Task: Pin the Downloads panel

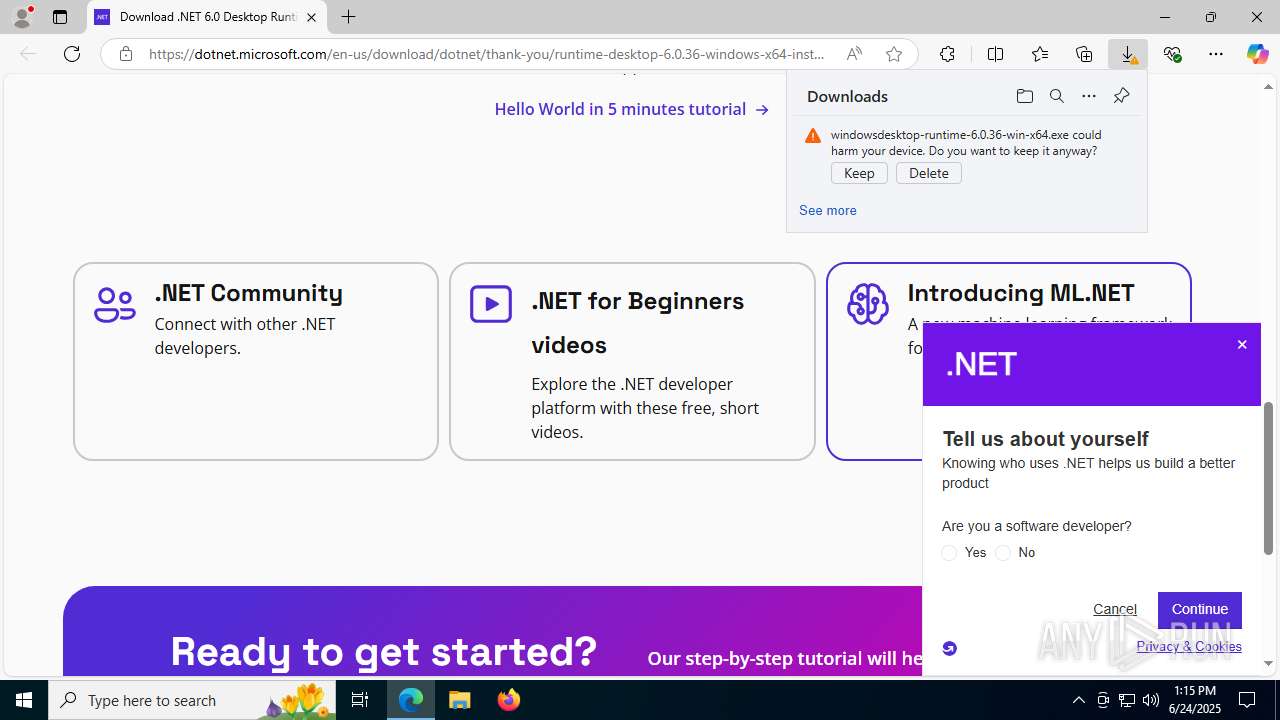Action: [x=1121, y=96]
